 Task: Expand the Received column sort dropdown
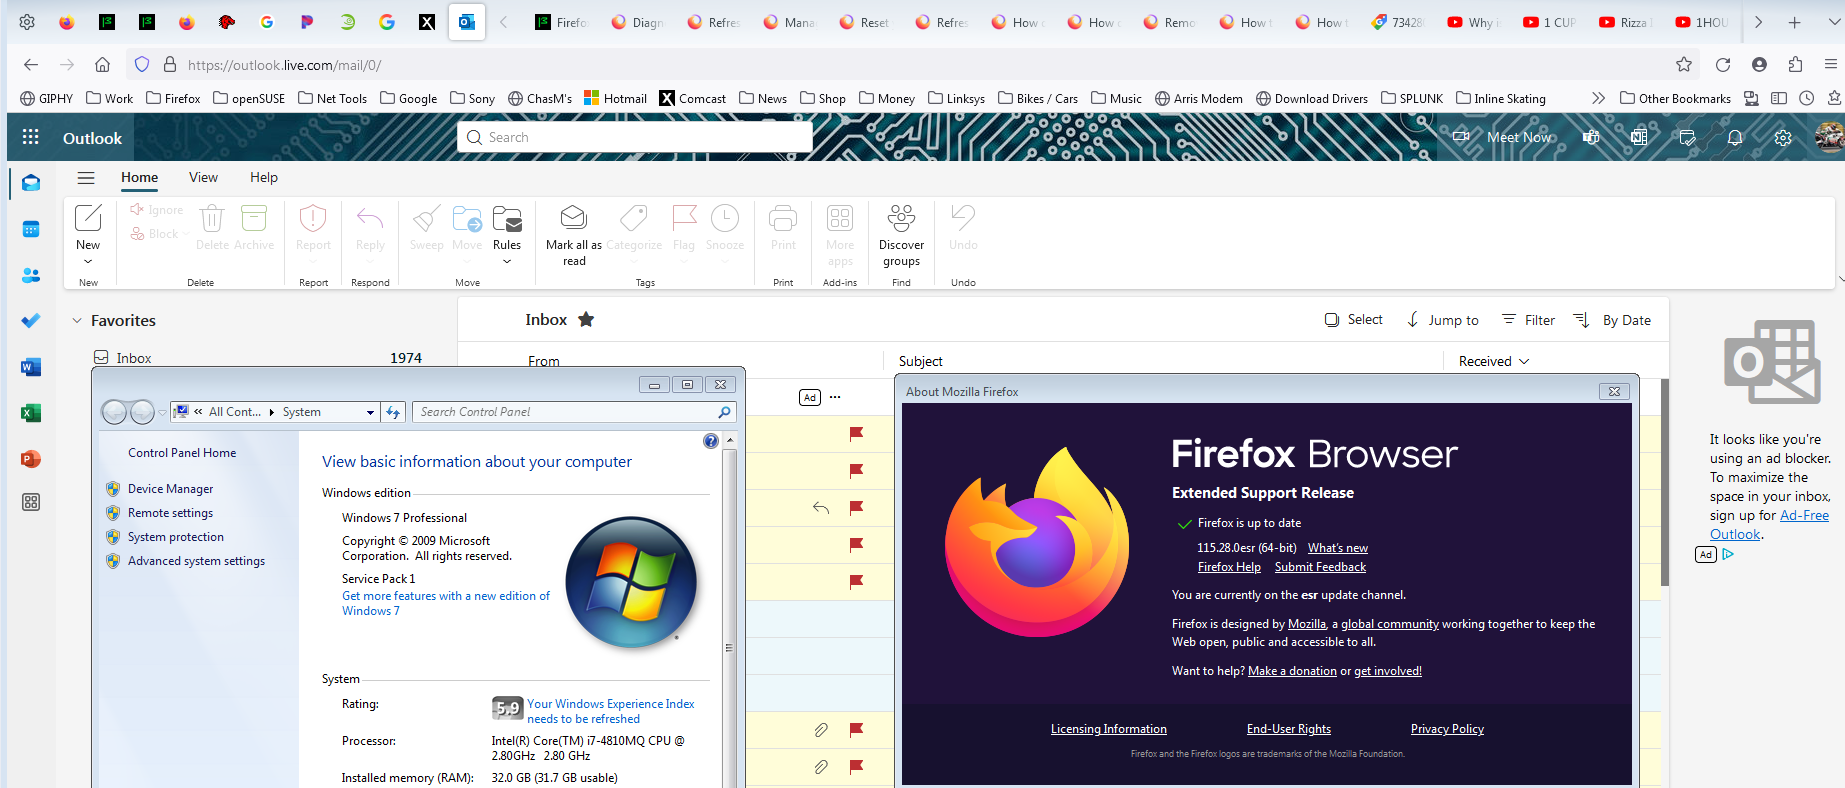pyautogui.click(x=1524, y=361)
